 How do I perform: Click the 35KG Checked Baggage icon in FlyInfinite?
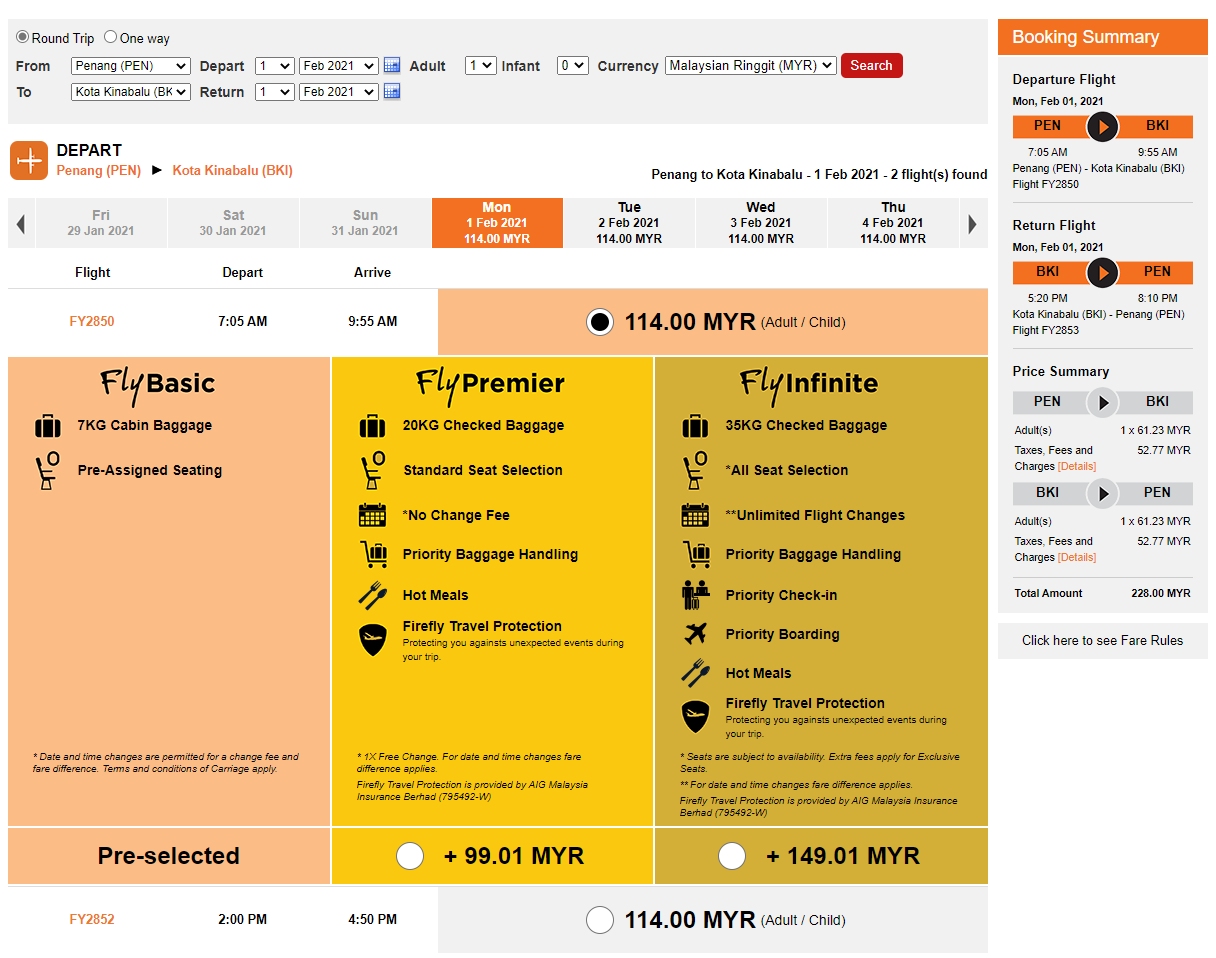(696, 425)
